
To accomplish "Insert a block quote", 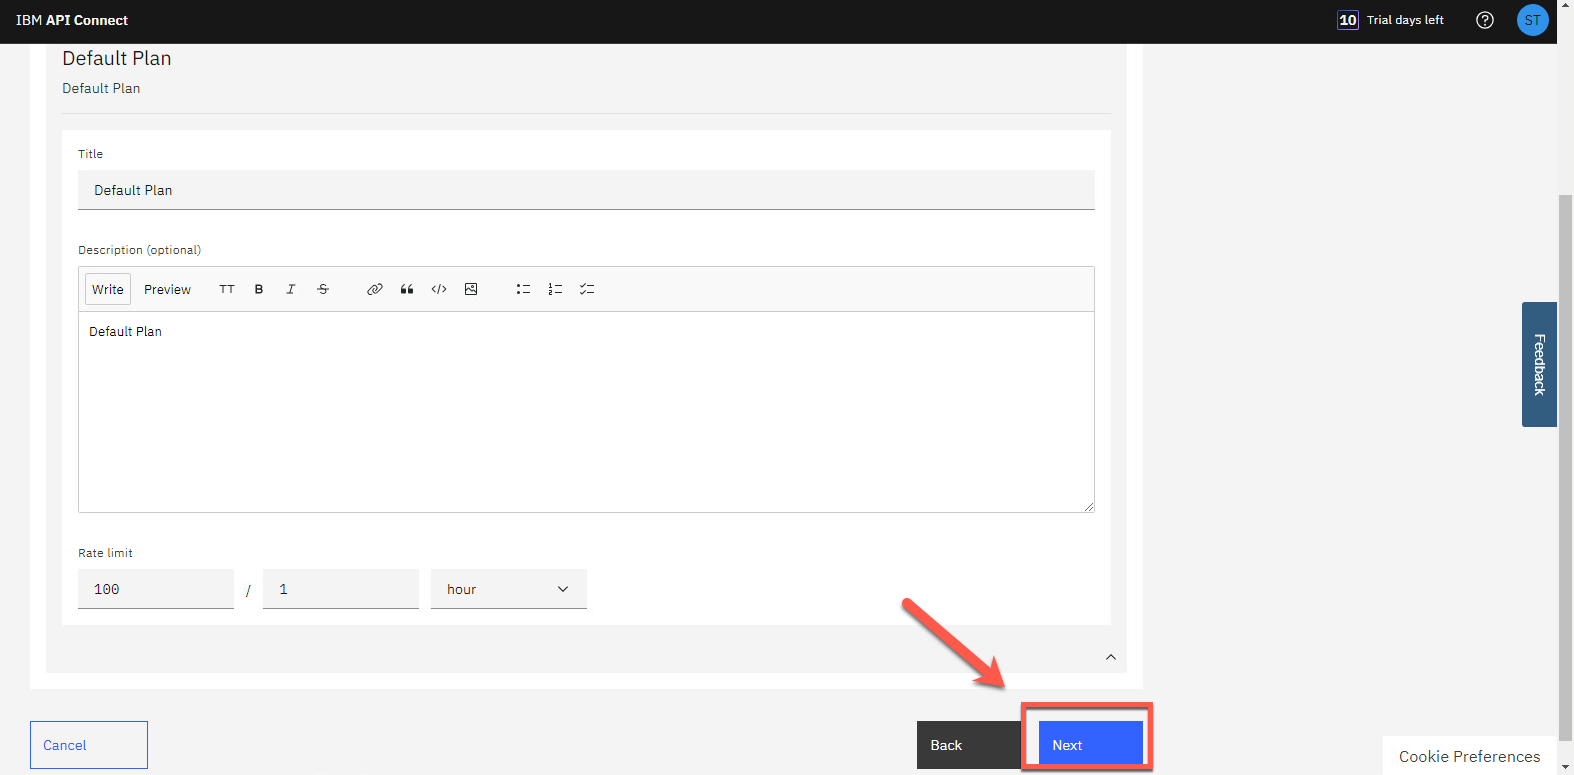I will click(x=407, y=289).
